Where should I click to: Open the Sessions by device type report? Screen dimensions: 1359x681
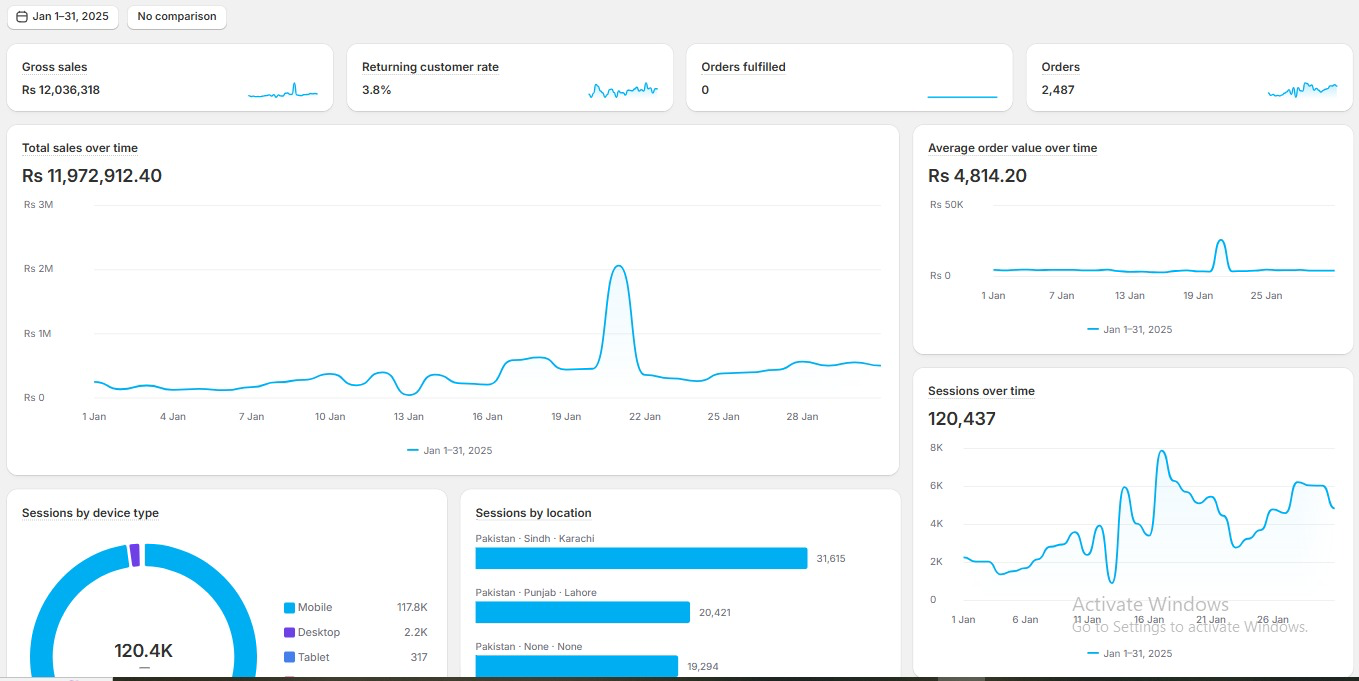pyautogui.click(x=90, y=513)
